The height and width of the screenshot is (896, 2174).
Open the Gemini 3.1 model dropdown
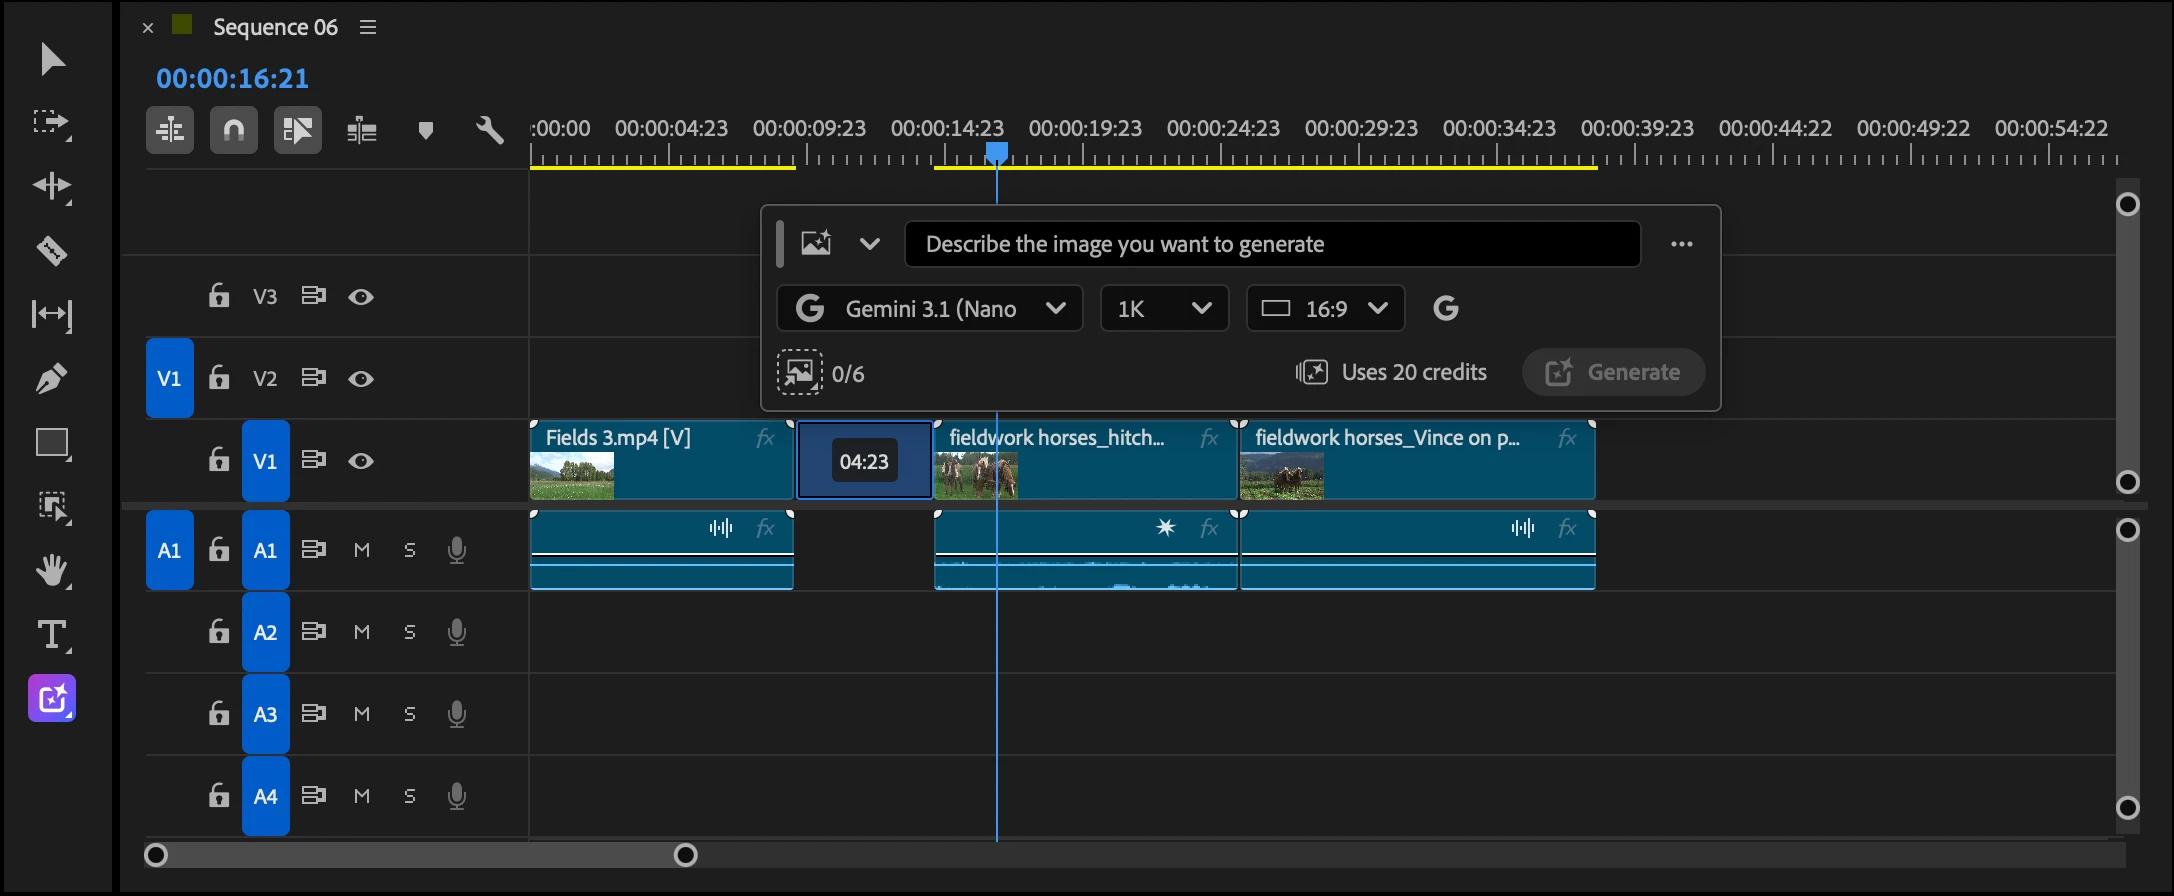(929, 308)
